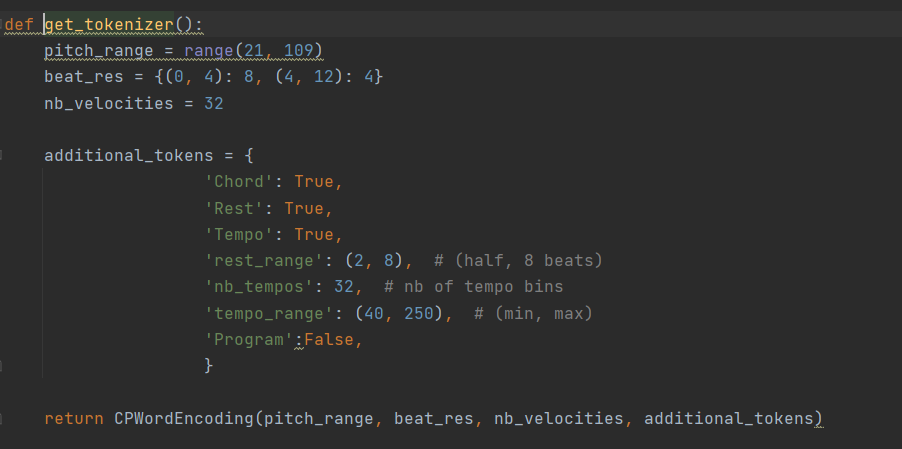The height and width of the screenshot is (449, 902).
Task: Click beat_res in its assignment line
Action: coord(84,76)
